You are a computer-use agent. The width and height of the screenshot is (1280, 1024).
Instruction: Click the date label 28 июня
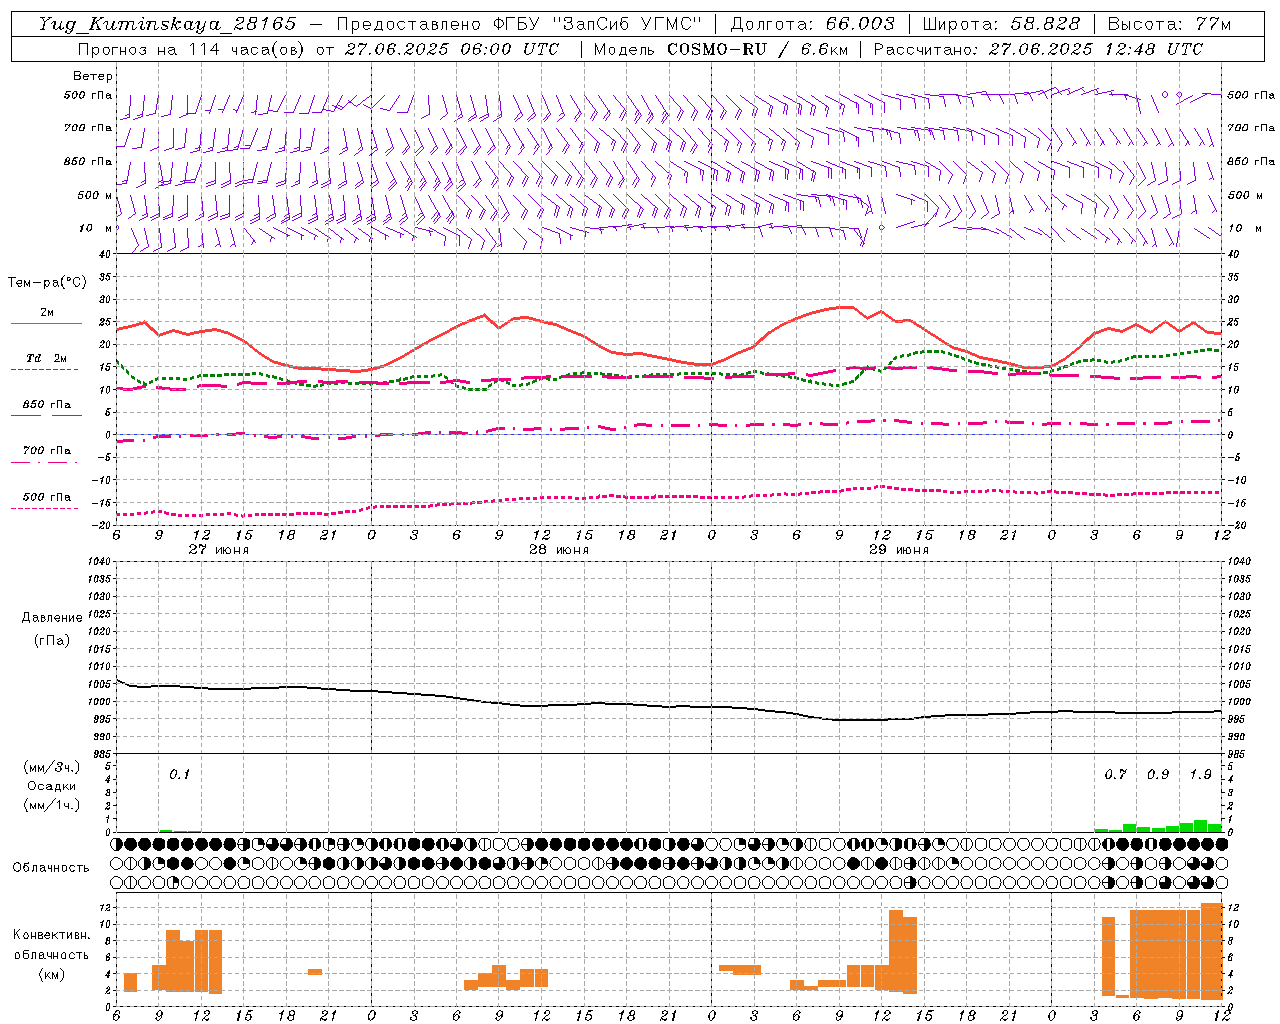[x=559, y=550]
